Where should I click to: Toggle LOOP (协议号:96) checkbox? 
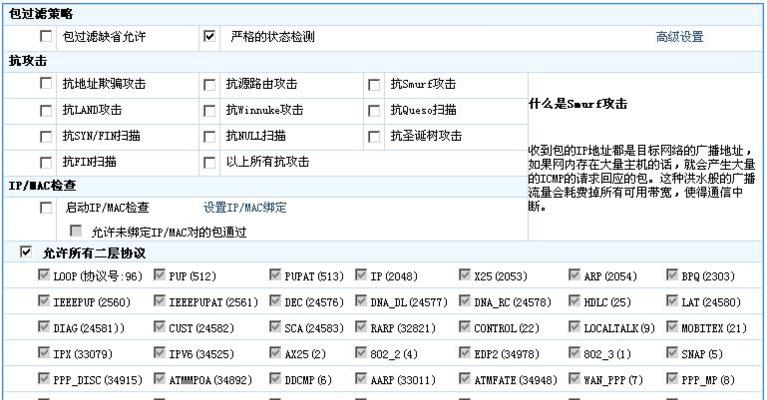pyautogui.click(x=44, y=275)
